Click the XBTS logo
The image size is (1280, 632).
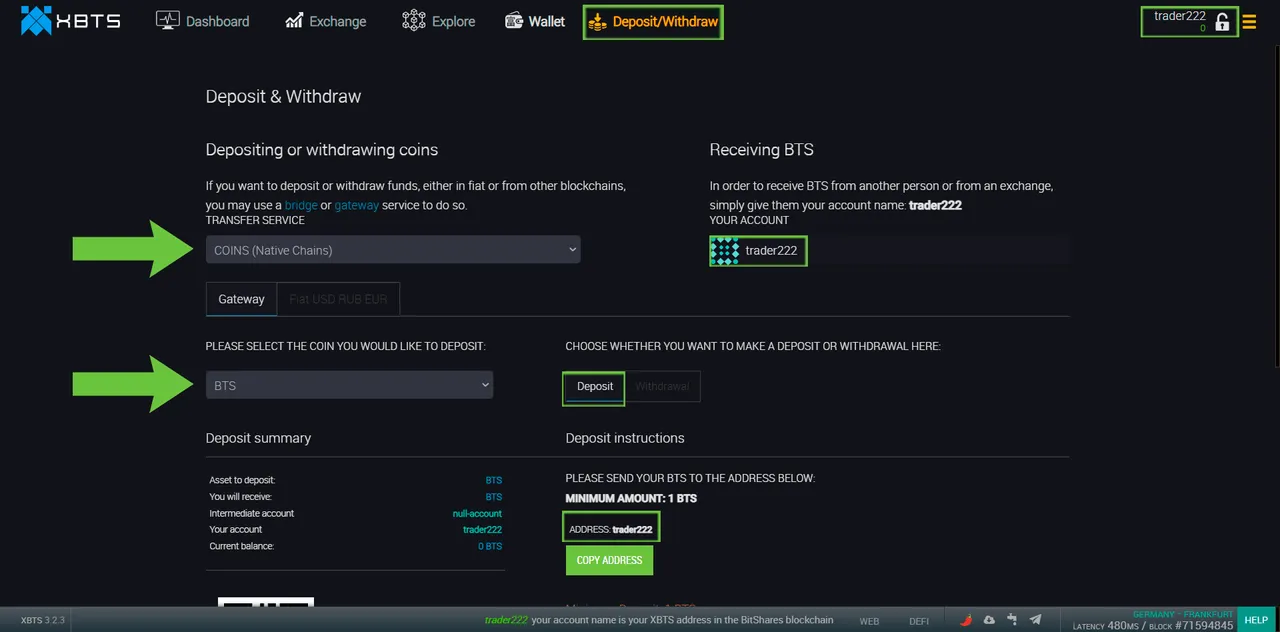click(70, 21)
